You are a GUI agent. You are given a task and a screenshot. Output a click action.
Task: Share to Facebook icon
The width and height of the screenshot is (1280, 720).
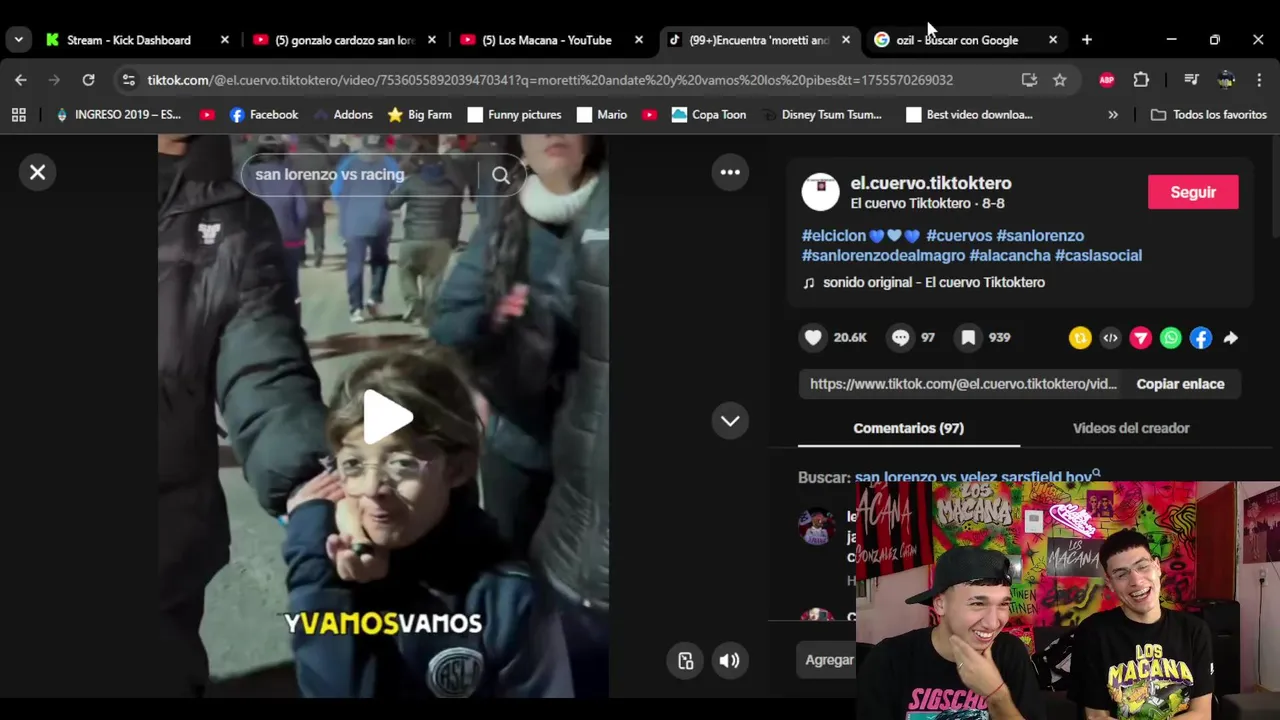point(1200,338)
